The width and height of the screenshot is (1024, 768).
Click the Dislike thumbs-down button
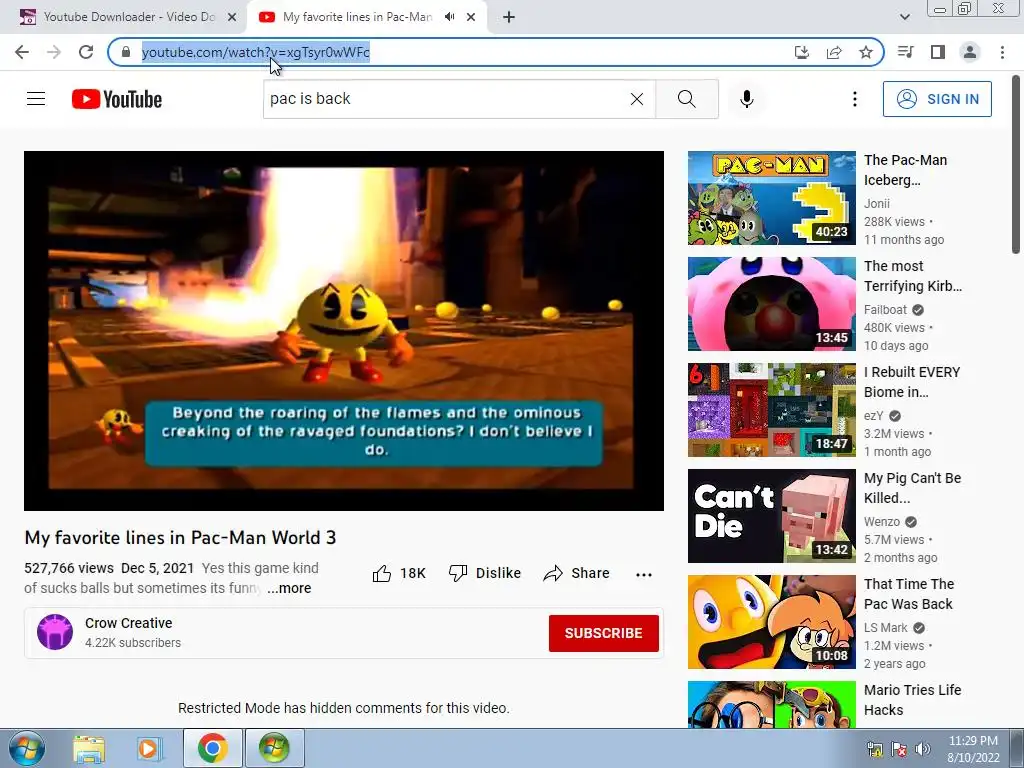coord(485,573)
